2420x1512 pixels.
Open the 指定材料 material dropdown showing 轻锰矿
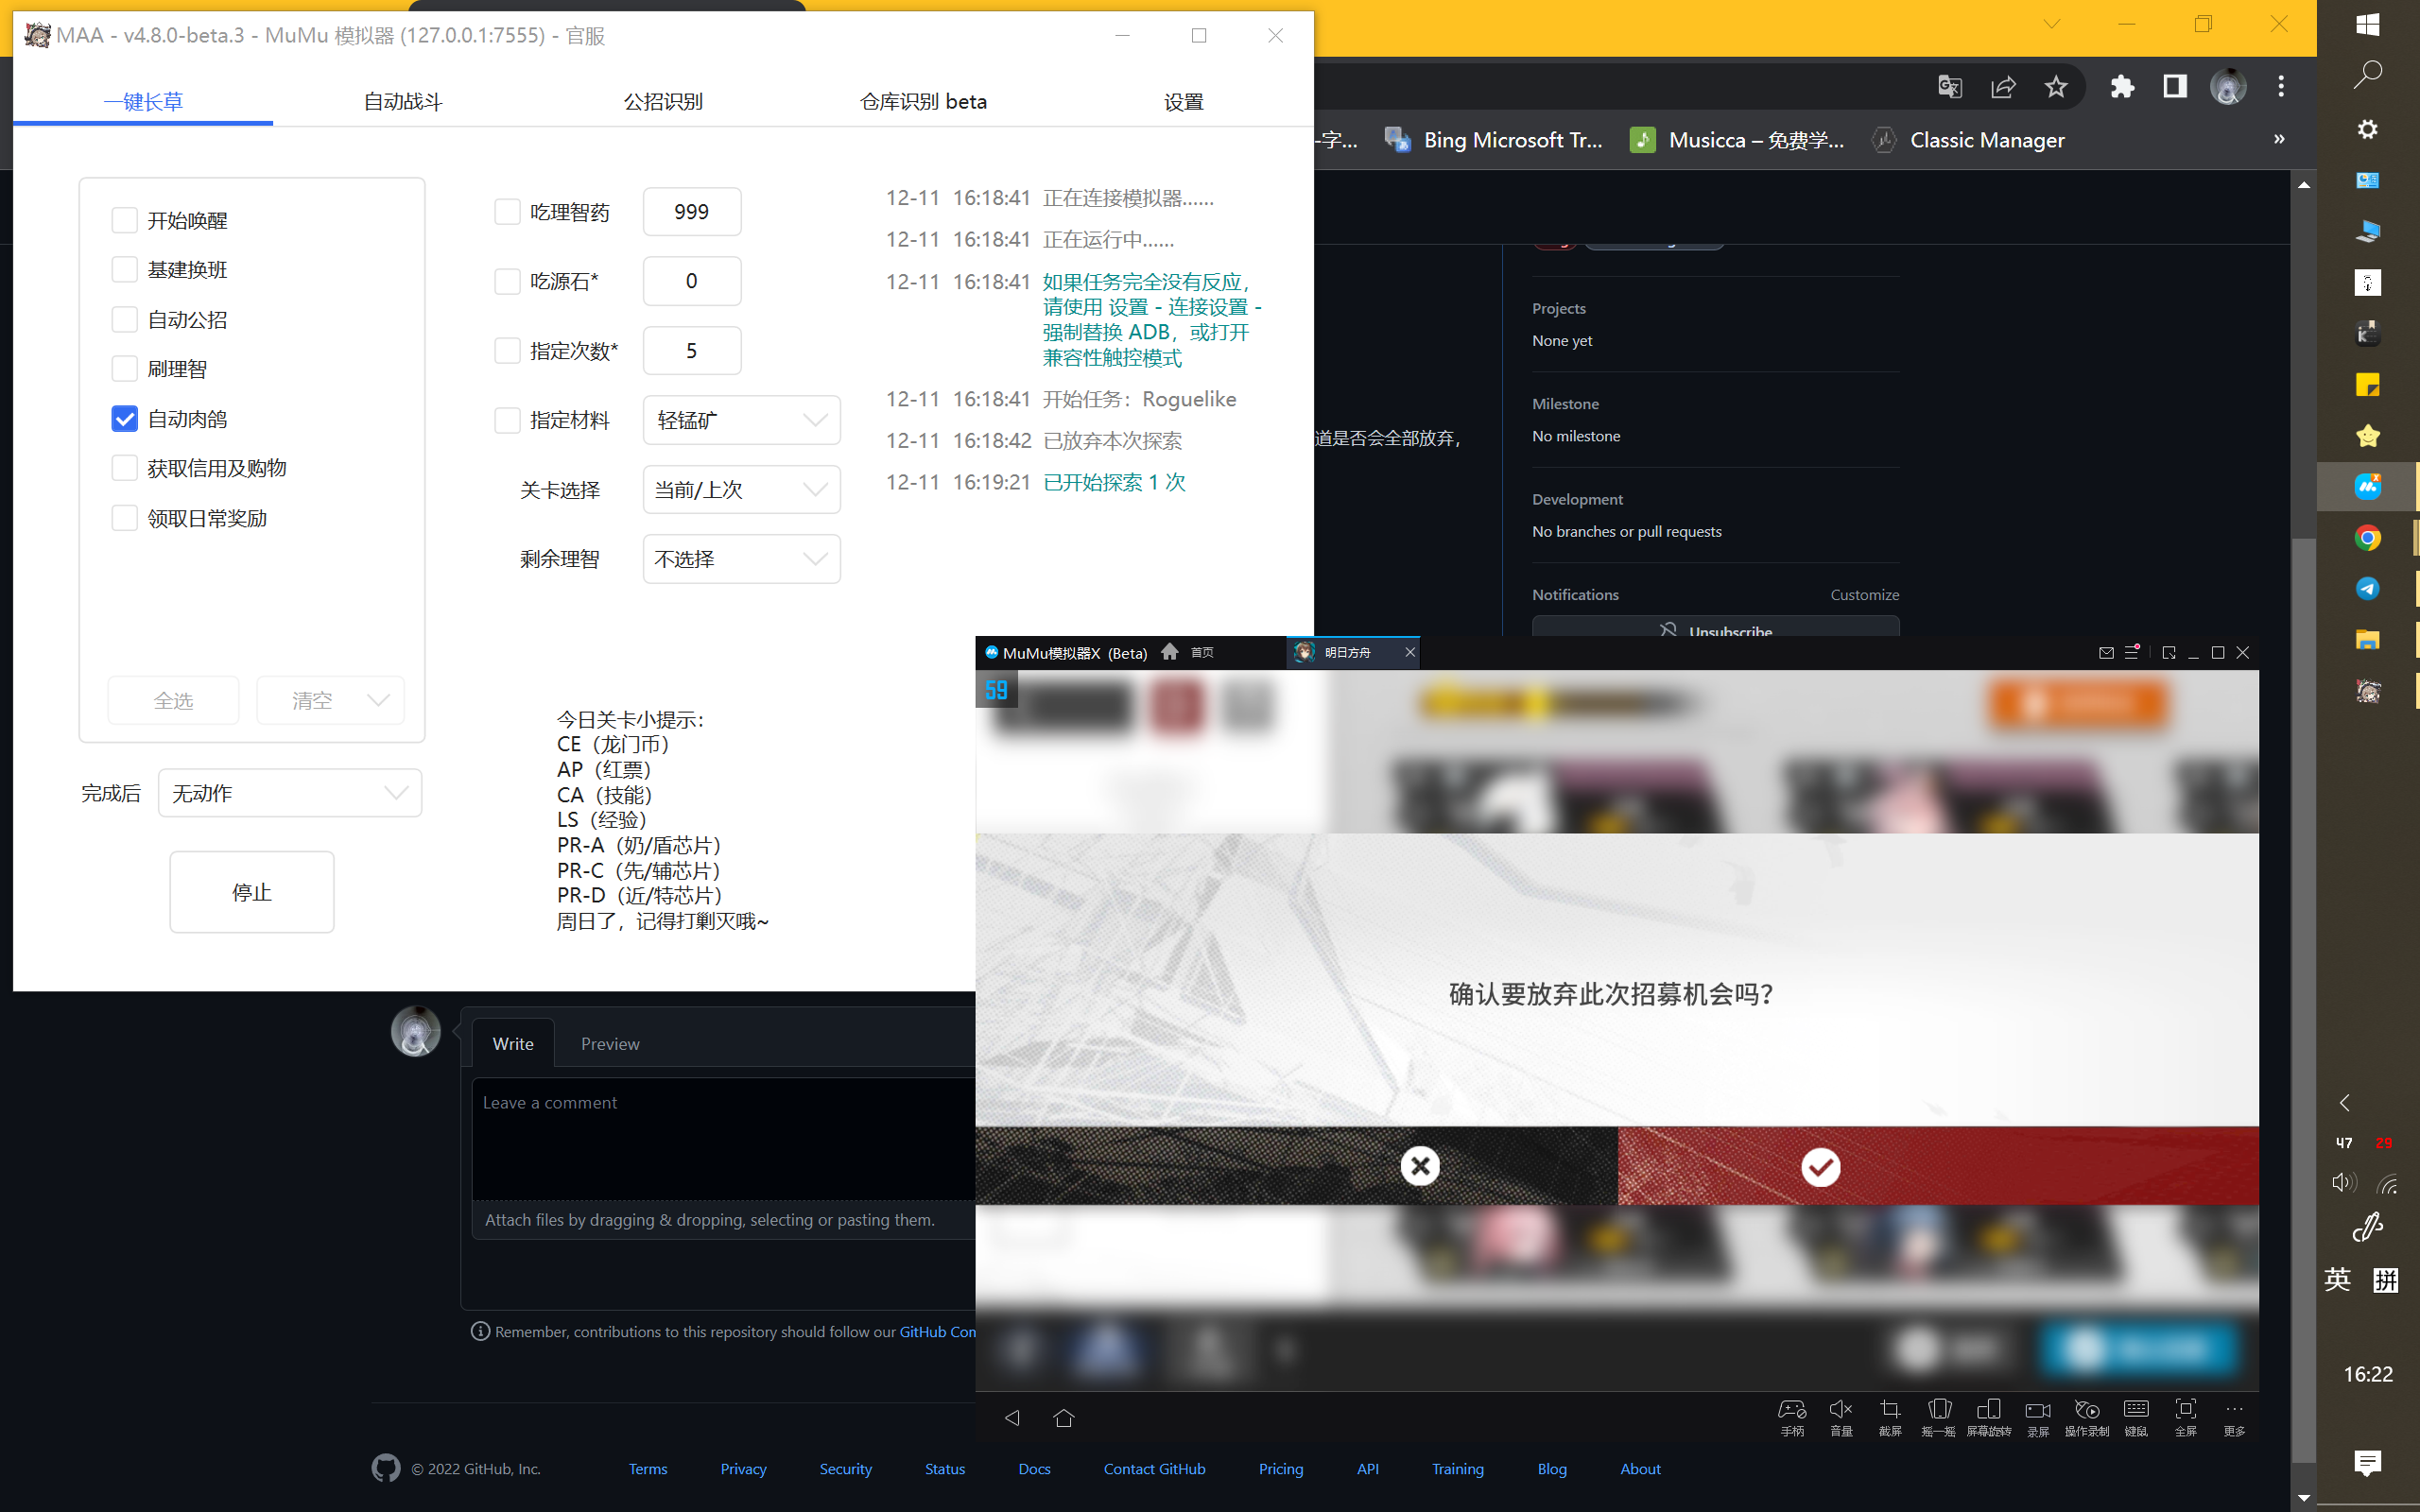click(x=741, y=420)
